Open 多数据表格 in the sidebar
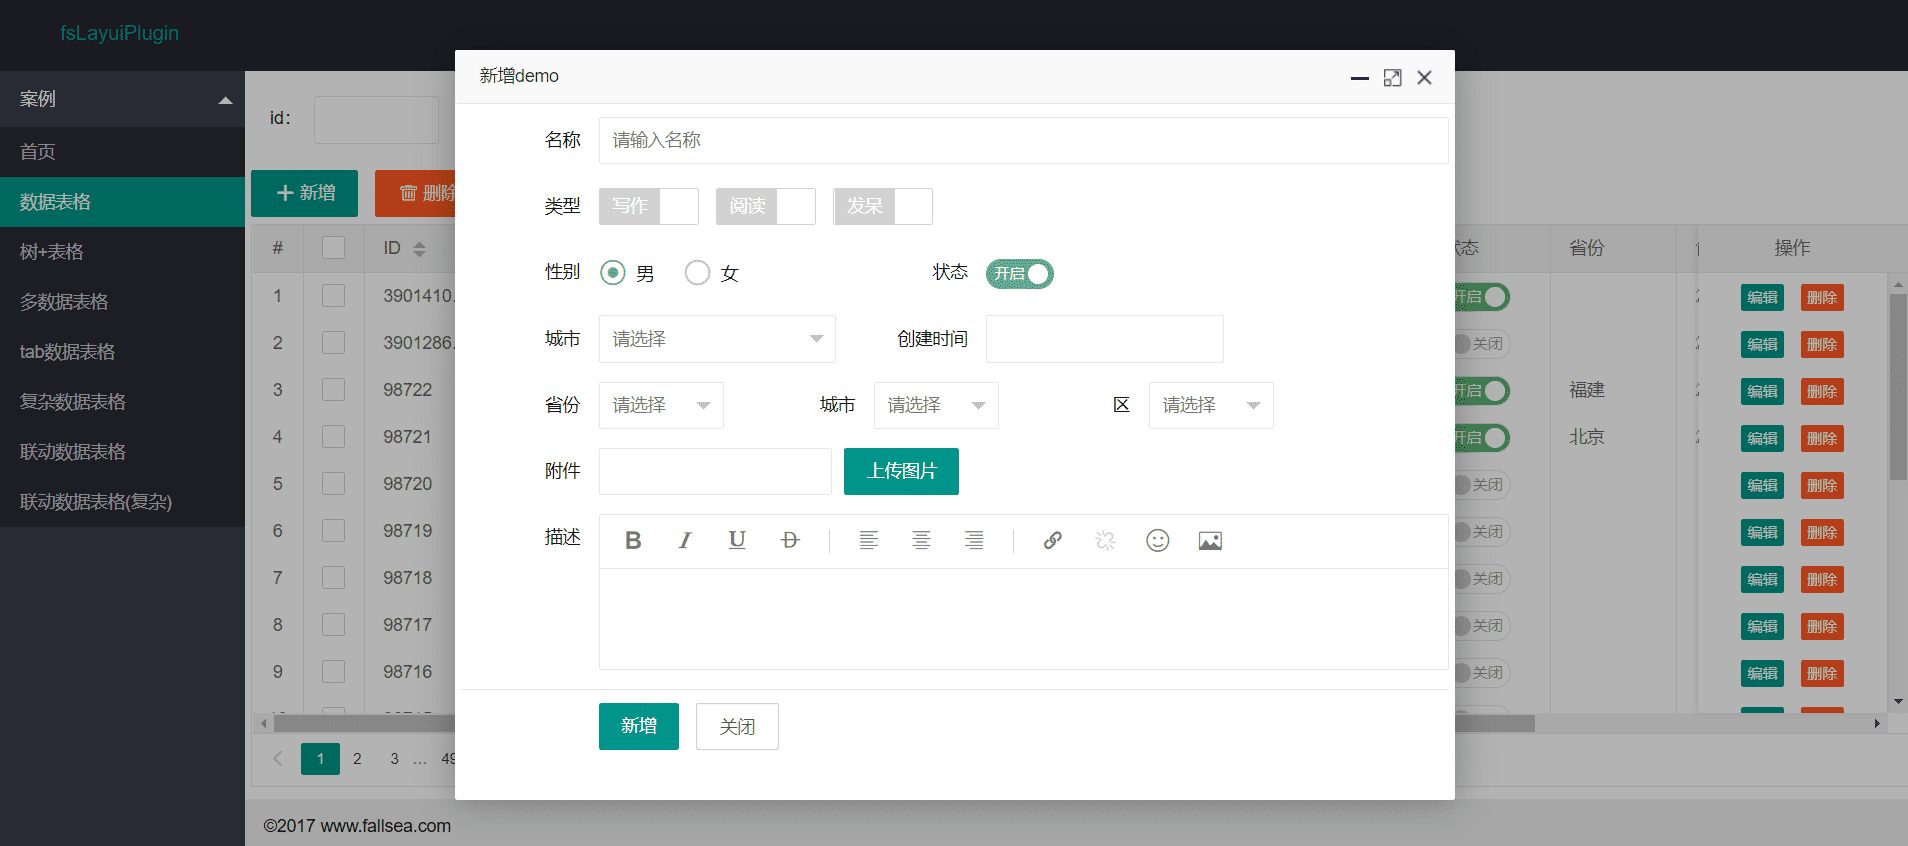 (64, 302)
